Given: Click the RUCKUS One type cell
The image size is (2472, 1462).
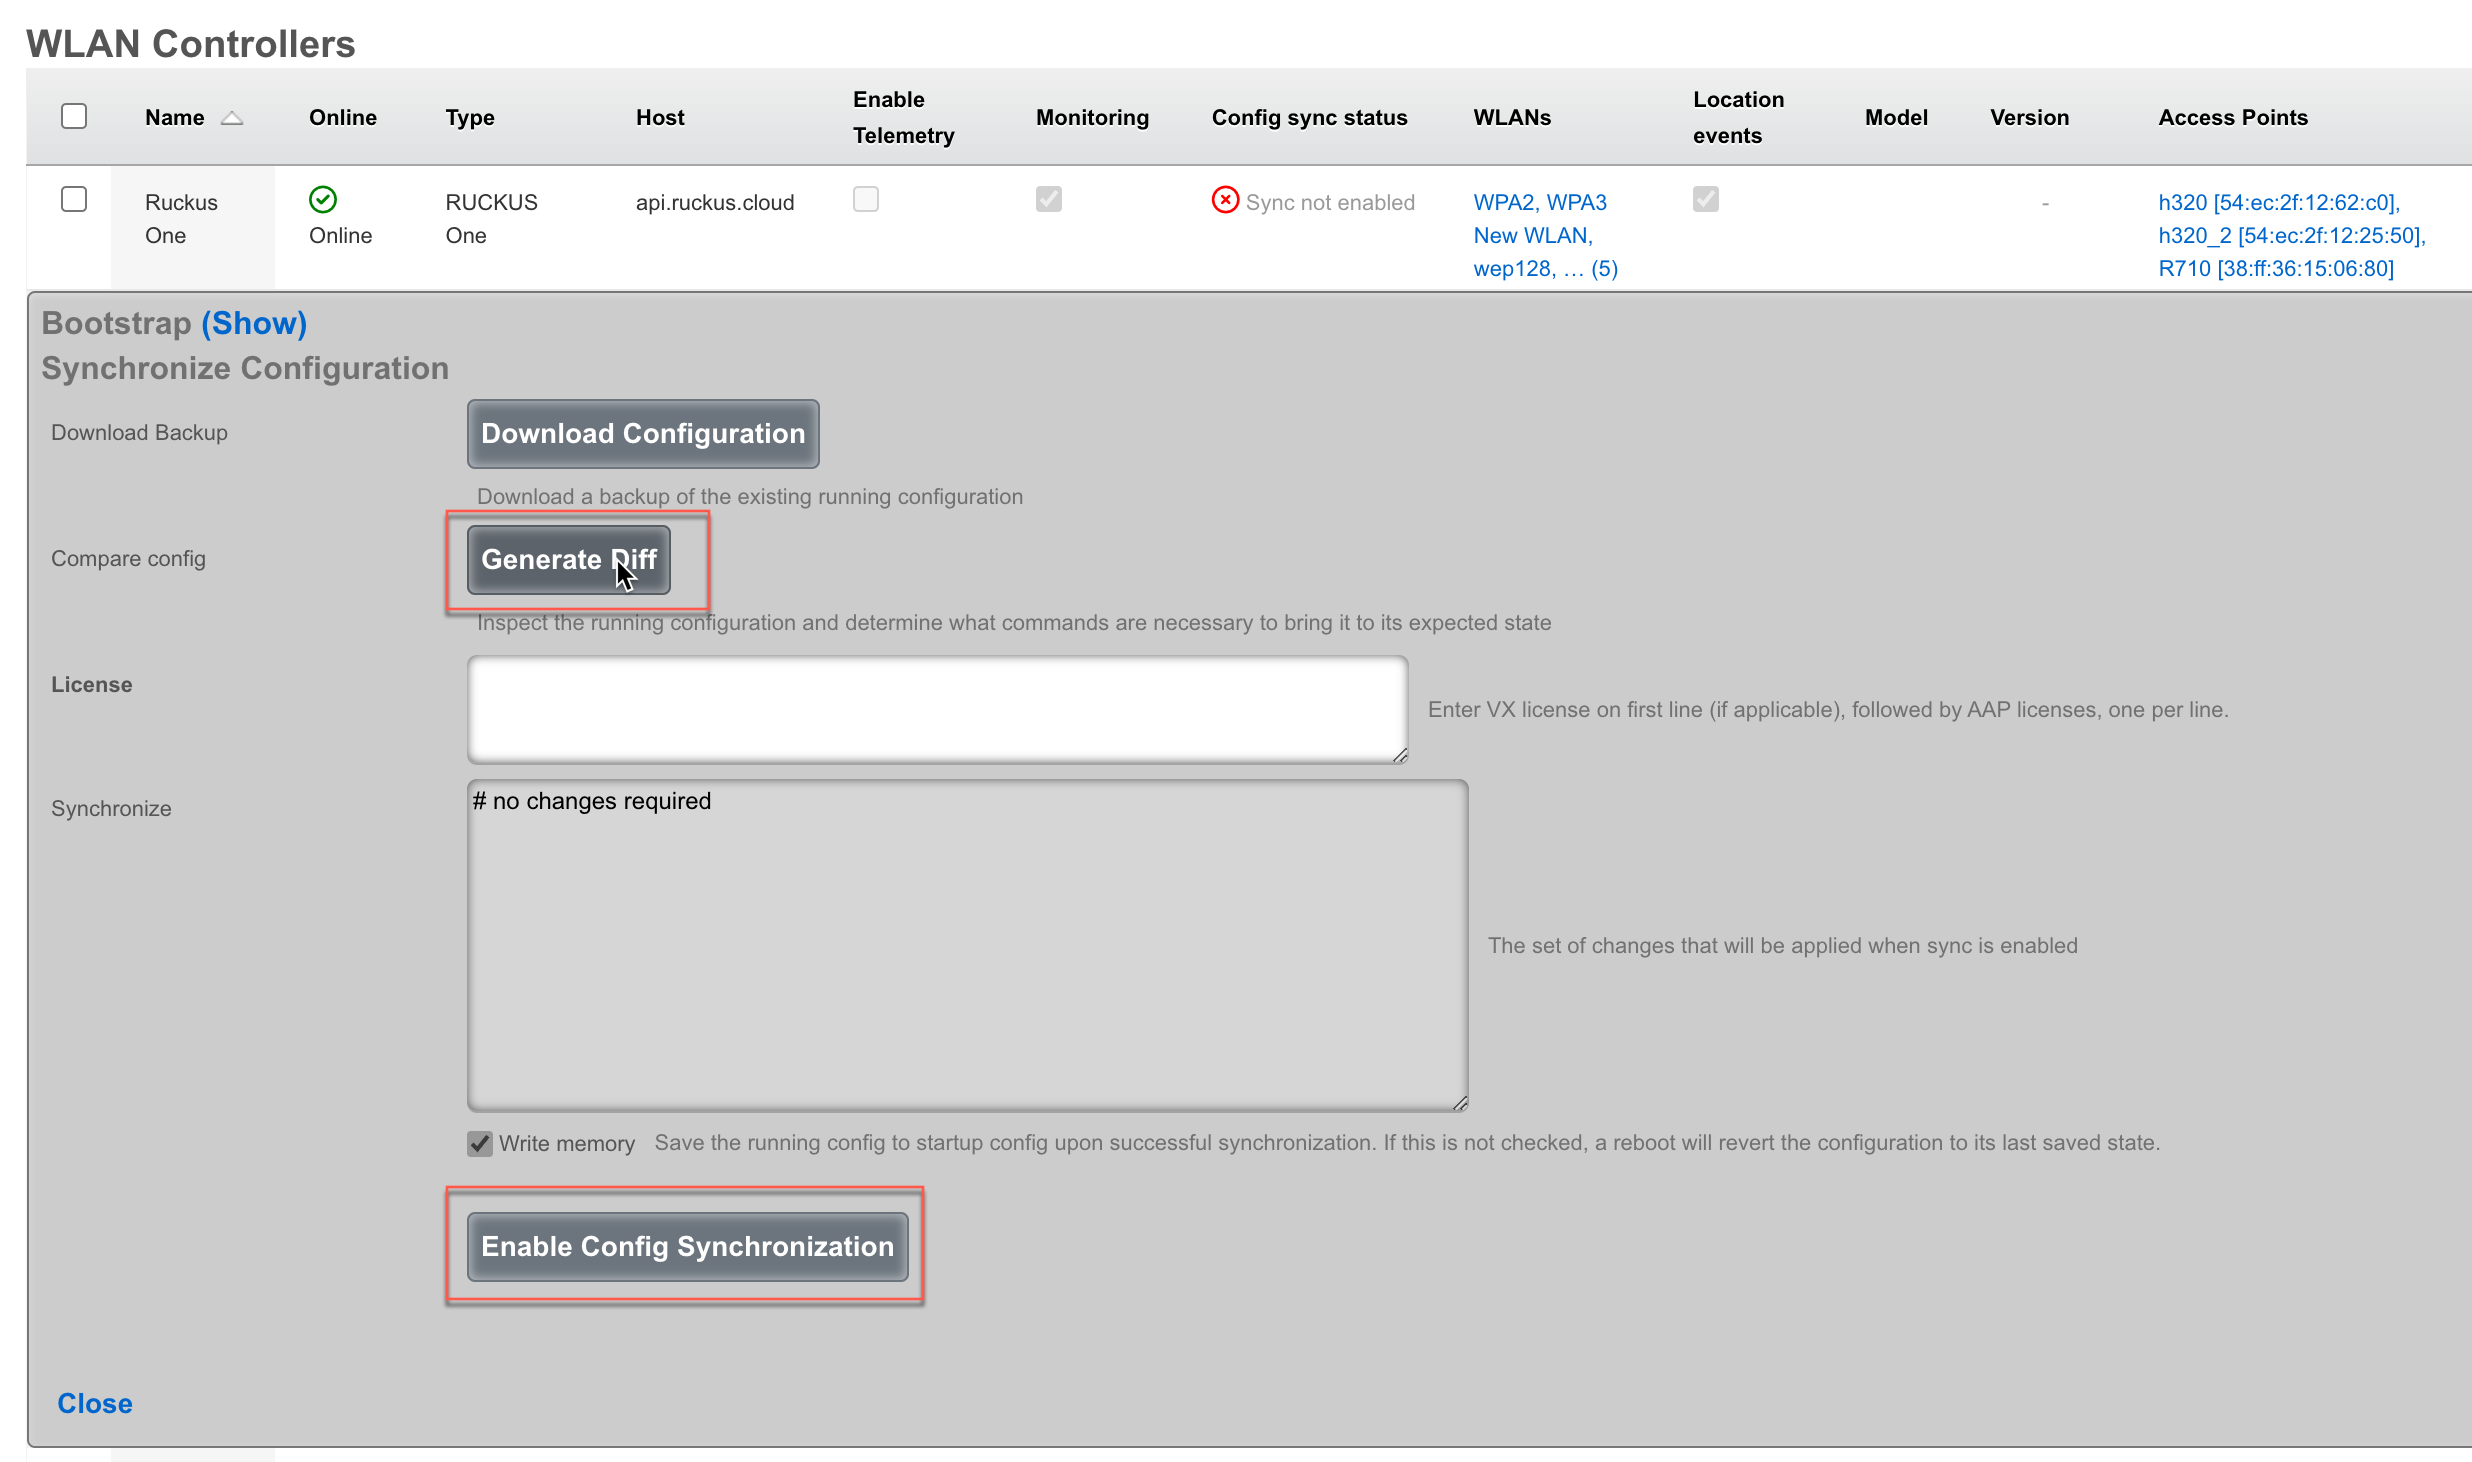Looking at the screenshot, I should coord(491,218).
